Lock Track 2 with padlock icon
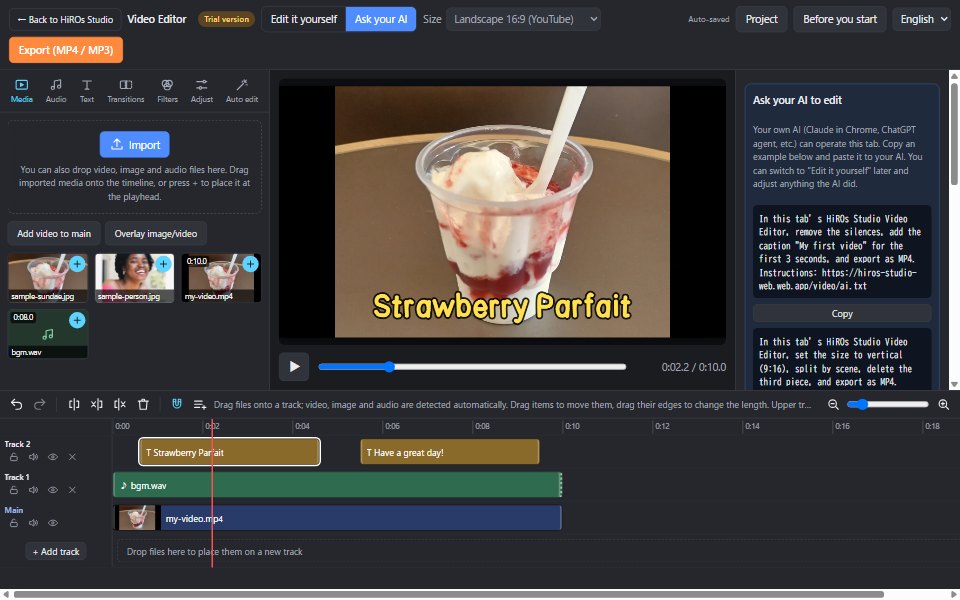960x600 pixels. click(x=13, y=457)
